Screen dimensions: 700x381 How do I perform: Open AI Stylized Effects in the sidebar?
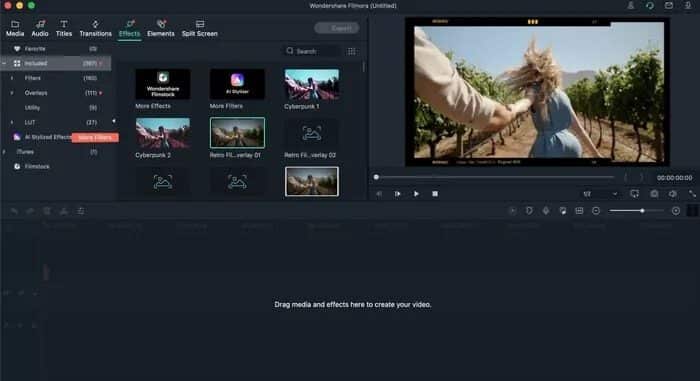click(42, 137)
